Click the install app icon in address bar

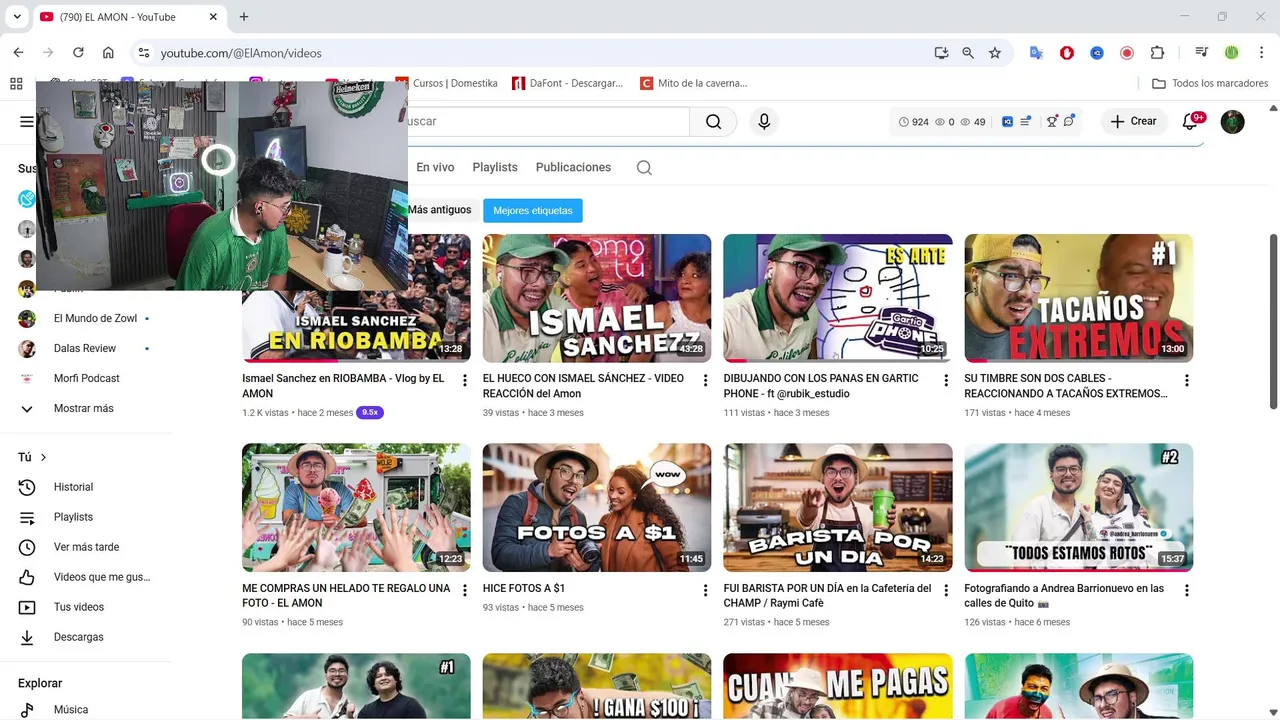pos(941,53)
